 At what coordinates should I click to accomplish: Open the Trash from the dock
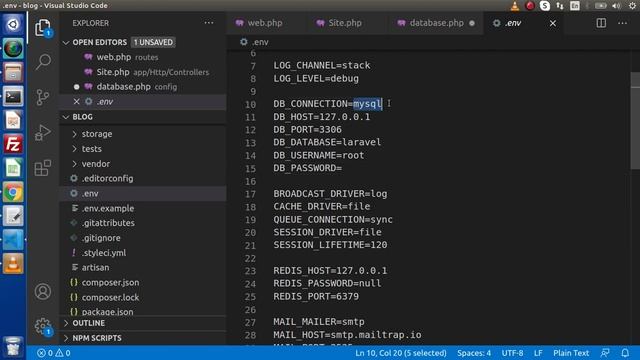13,346
